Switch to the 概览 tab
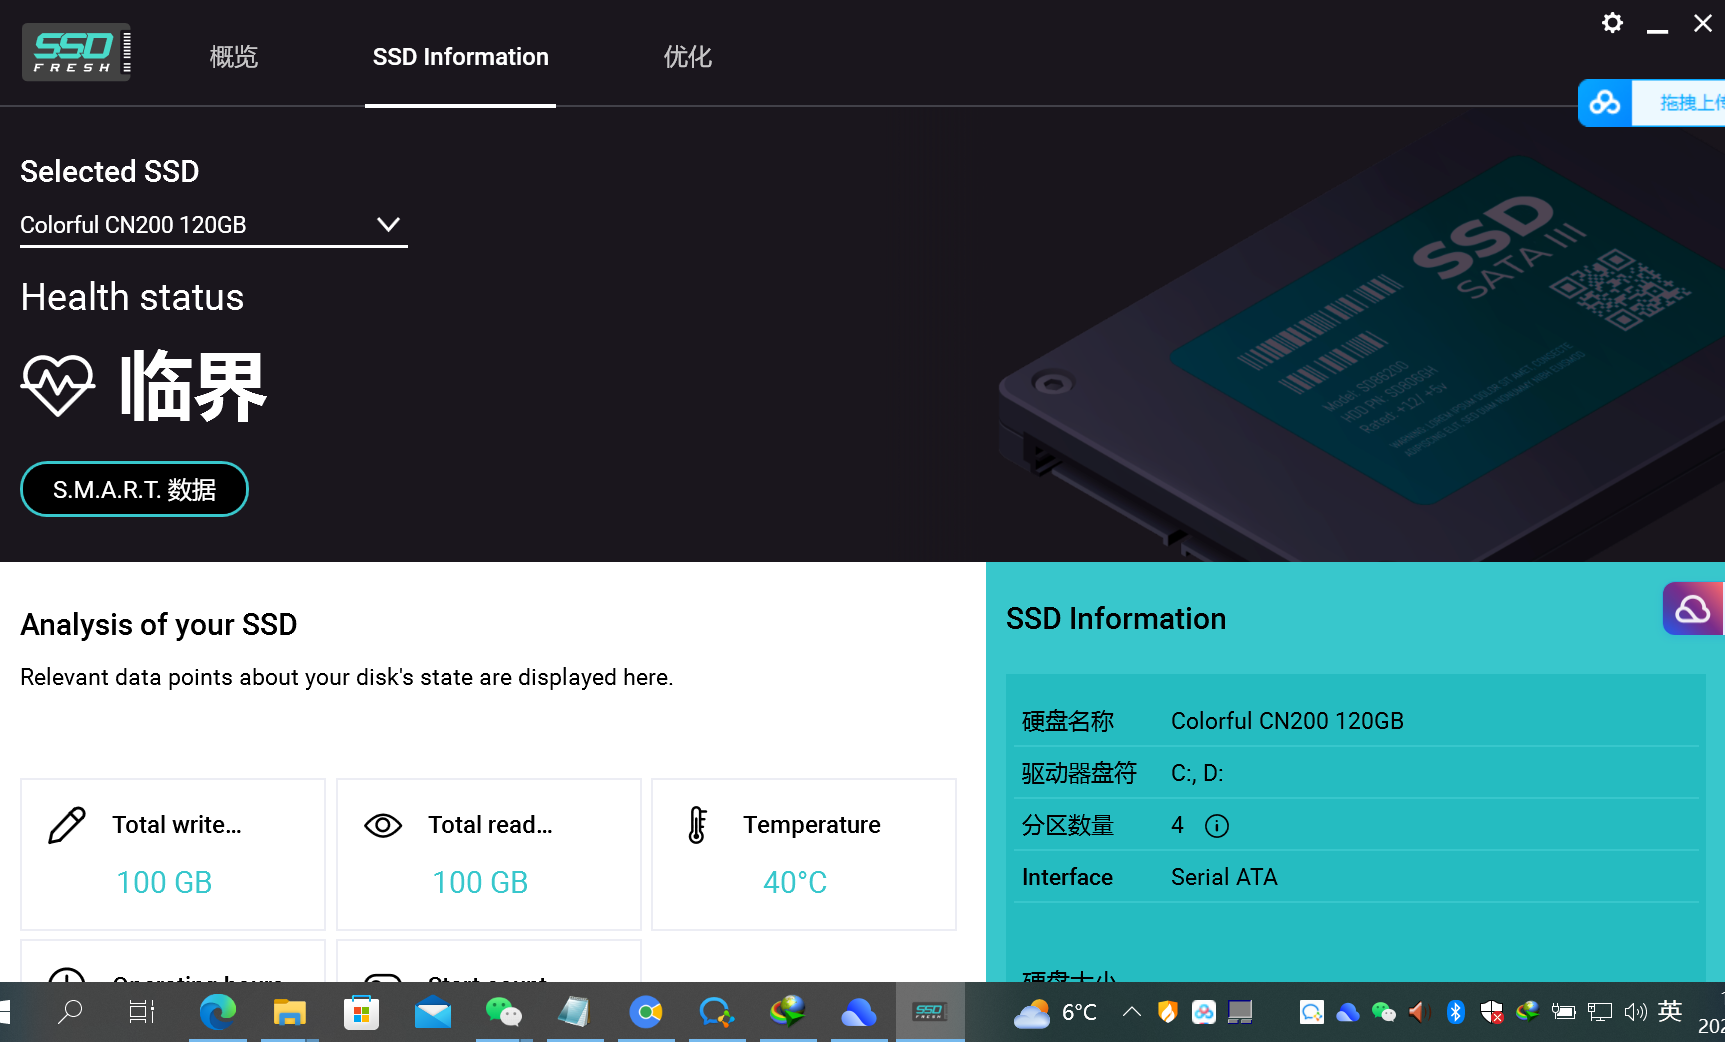The image size is (1725, 1042). point(234,57)
